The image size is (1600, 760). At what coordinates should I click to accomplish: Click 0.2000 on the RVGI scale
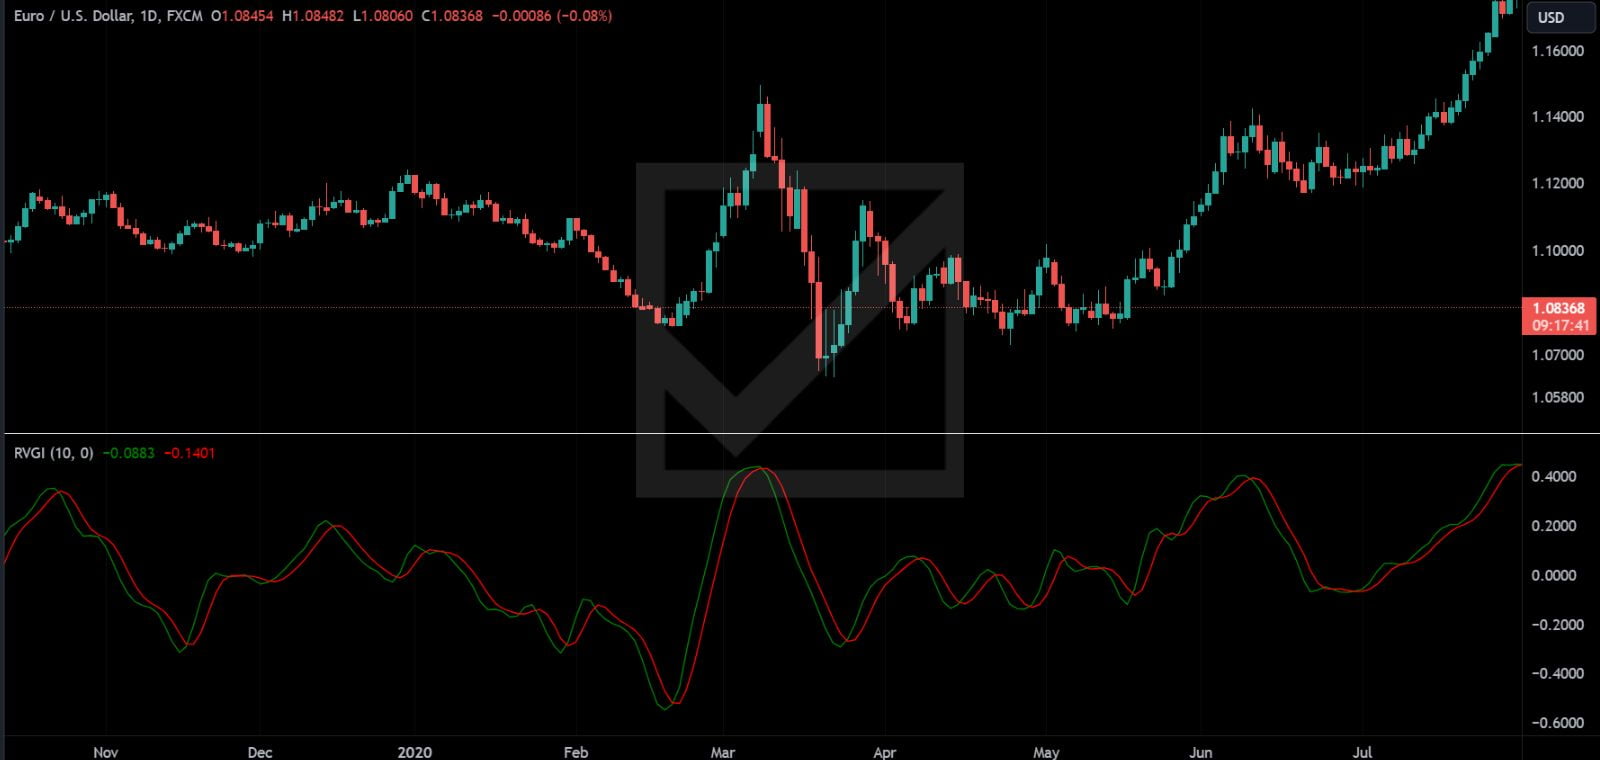coord(1554,526)
